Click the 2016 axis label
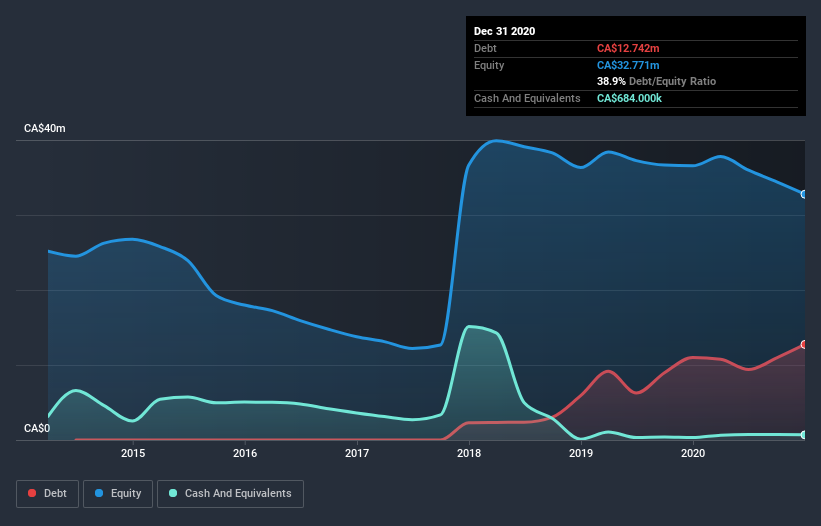The width and height of the screenshot is (821, 526). pos(245,453)
